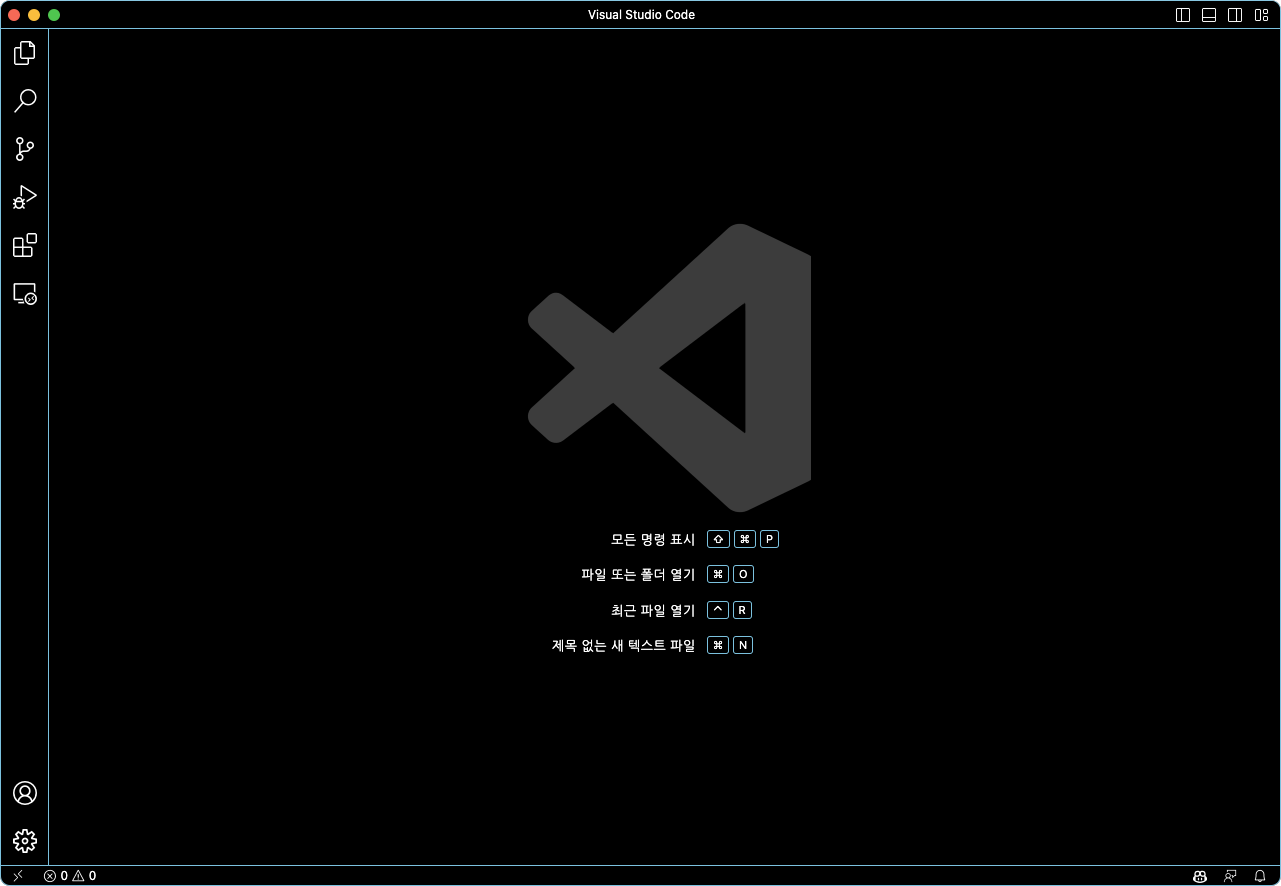Open the Copilot status icon
Image resolution: width=1281 pixels, height=886 pixels.
click(x=1200, y=876)
